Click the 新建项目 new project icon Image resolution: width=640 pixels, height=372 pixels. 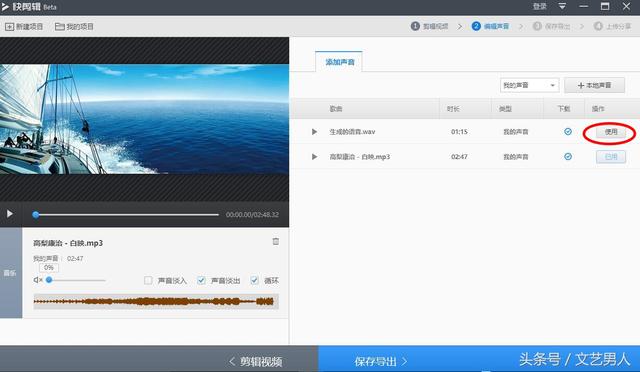click(x=9, y=27)
